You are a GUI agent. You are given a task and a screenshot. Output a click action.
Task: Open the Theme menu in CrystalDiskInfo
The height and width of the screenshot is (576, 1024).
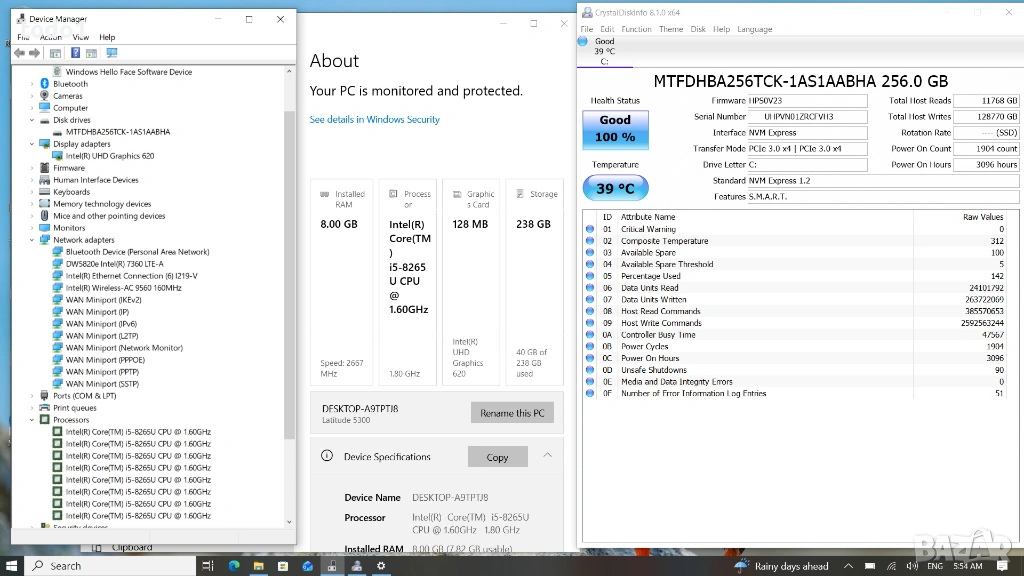coord(671,29)
